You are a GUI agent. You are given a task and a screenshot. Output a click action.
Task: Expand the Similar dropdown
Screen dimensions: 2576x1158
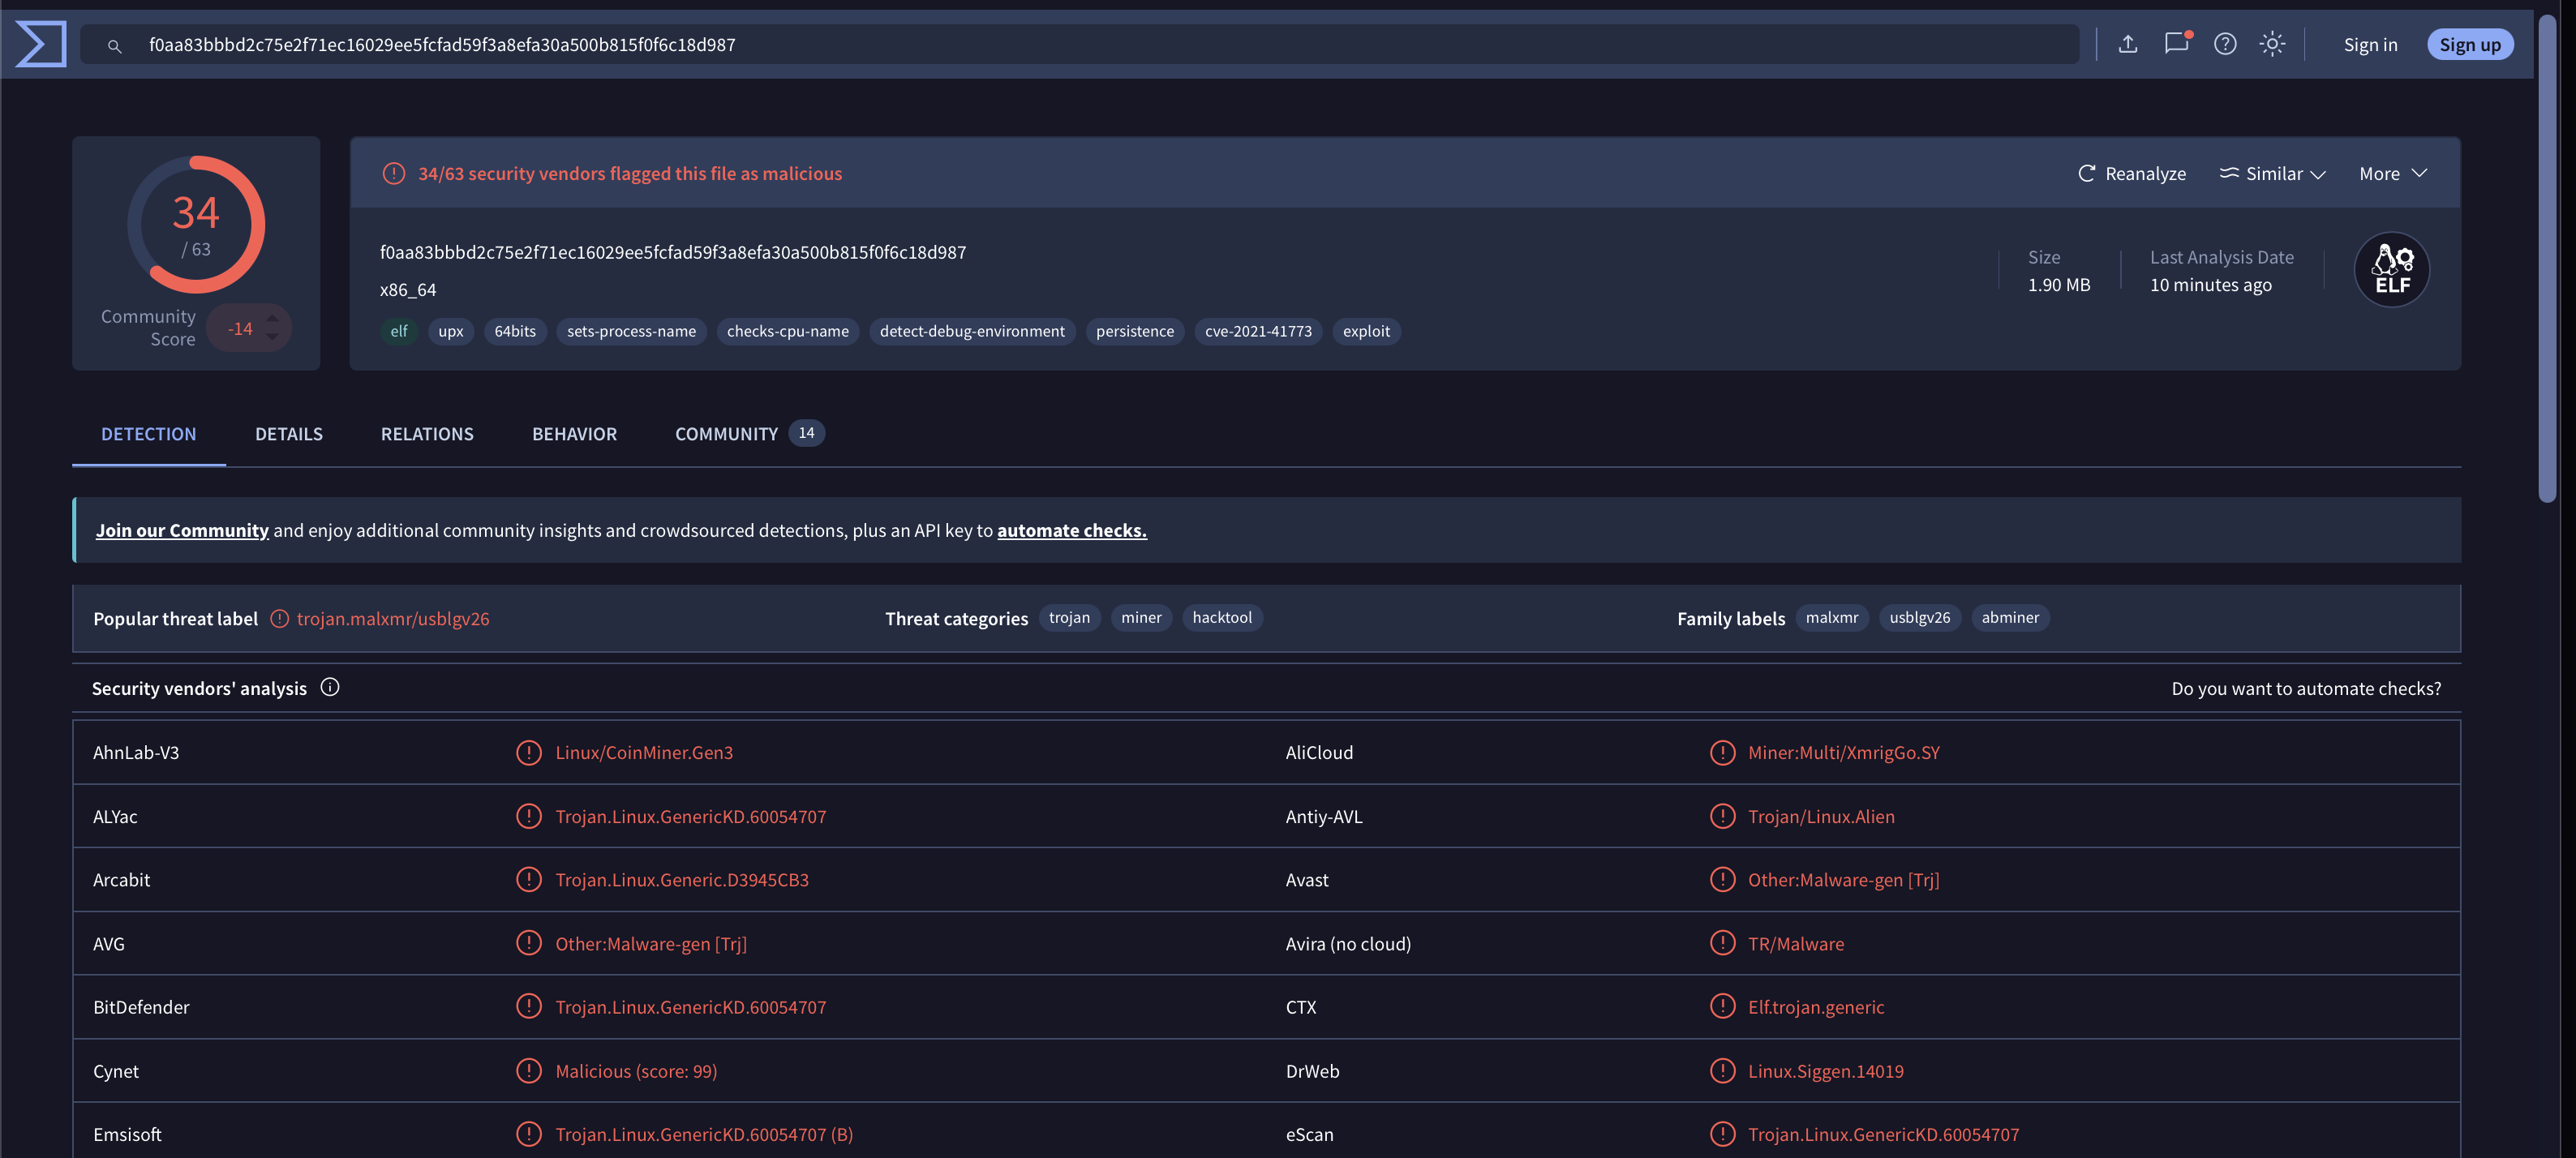(2272, 173)
